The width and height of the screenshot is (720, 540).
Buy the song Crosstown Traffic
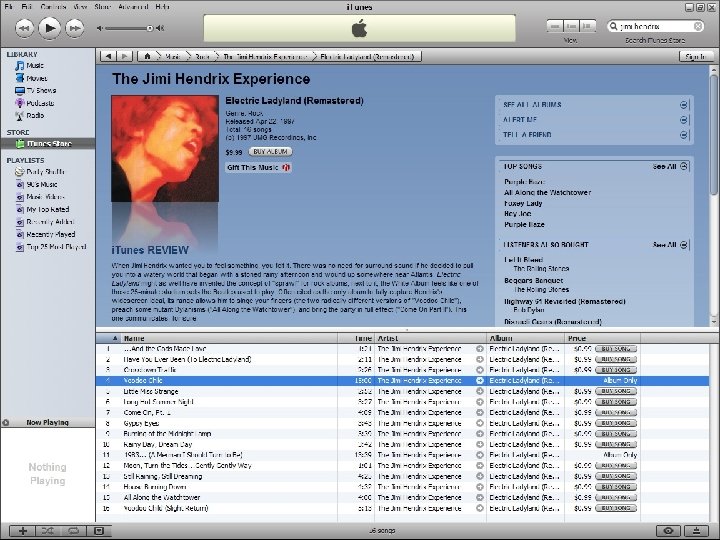[x=616, y=370]
